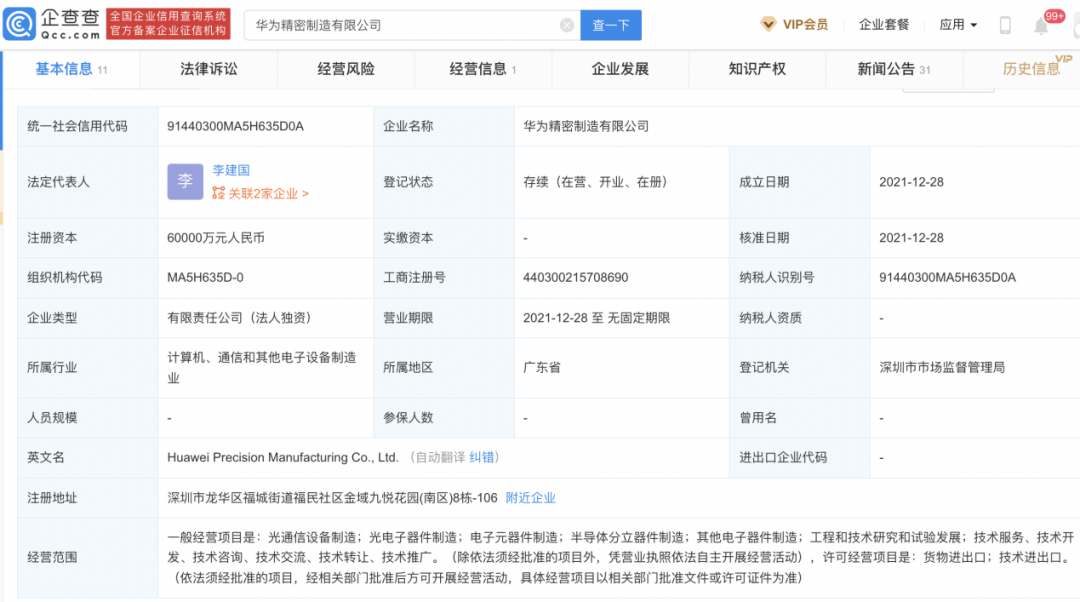Select registered capital 60000万元人民币
Viewport: 1080px width, 602px height.
[216, 238]
